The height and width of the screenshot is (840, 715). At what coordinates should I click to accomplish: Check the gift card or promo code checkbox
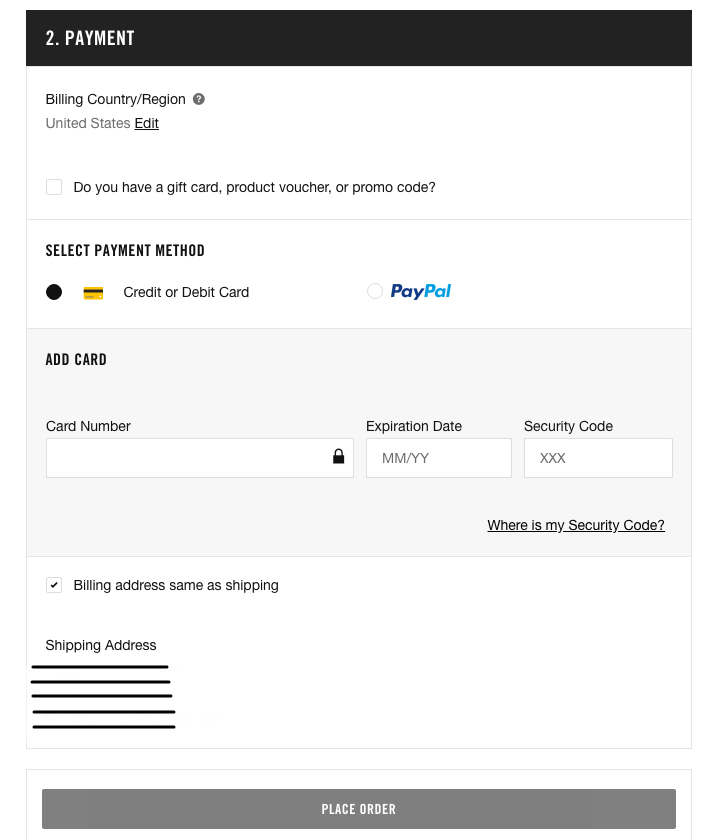pos(54,187)
